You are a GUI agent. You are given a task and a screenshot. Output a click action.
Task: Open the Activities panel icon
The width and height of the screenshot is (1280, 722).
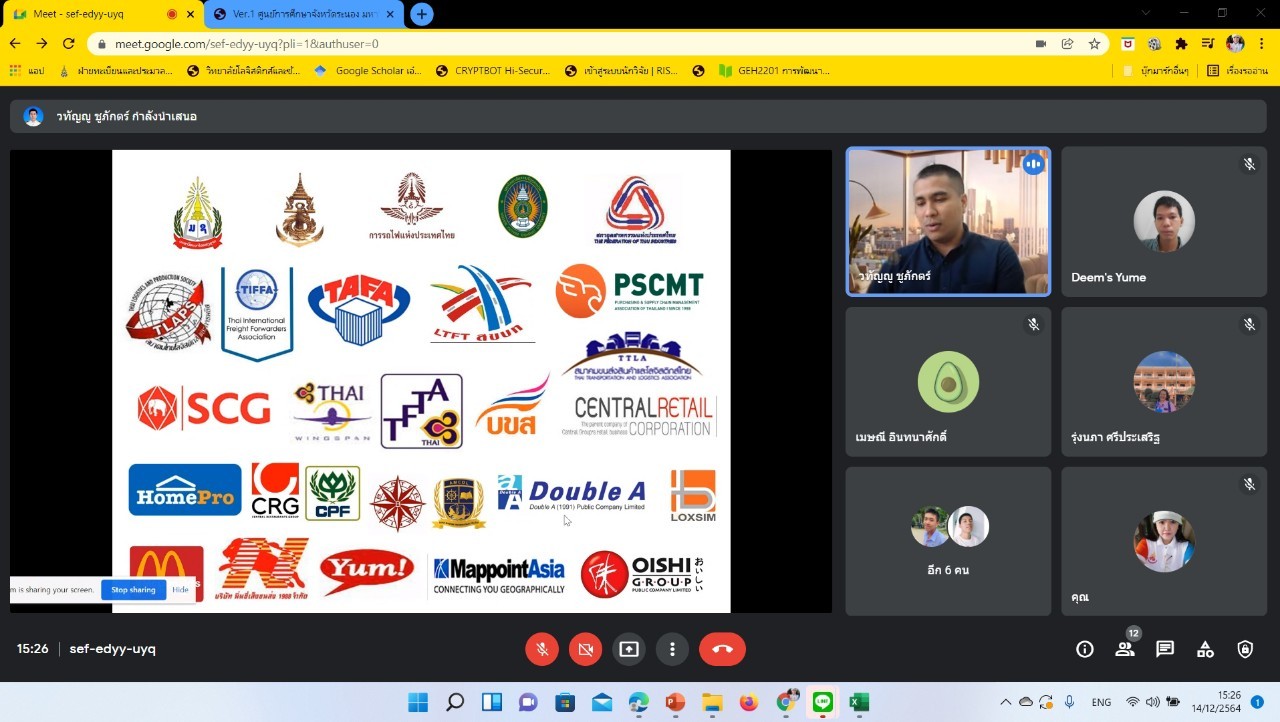point(1205,649)
